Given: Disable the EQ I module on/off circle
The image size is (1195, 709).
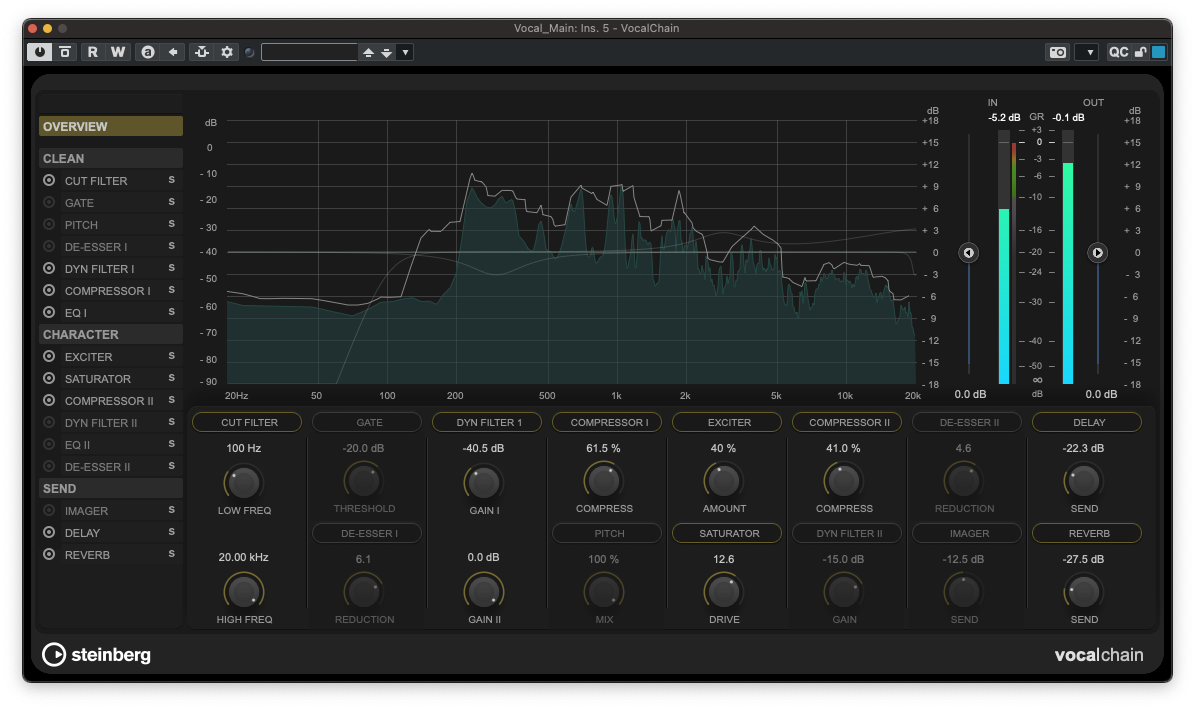Looking at the screenshot, I should tap(49, 313).
